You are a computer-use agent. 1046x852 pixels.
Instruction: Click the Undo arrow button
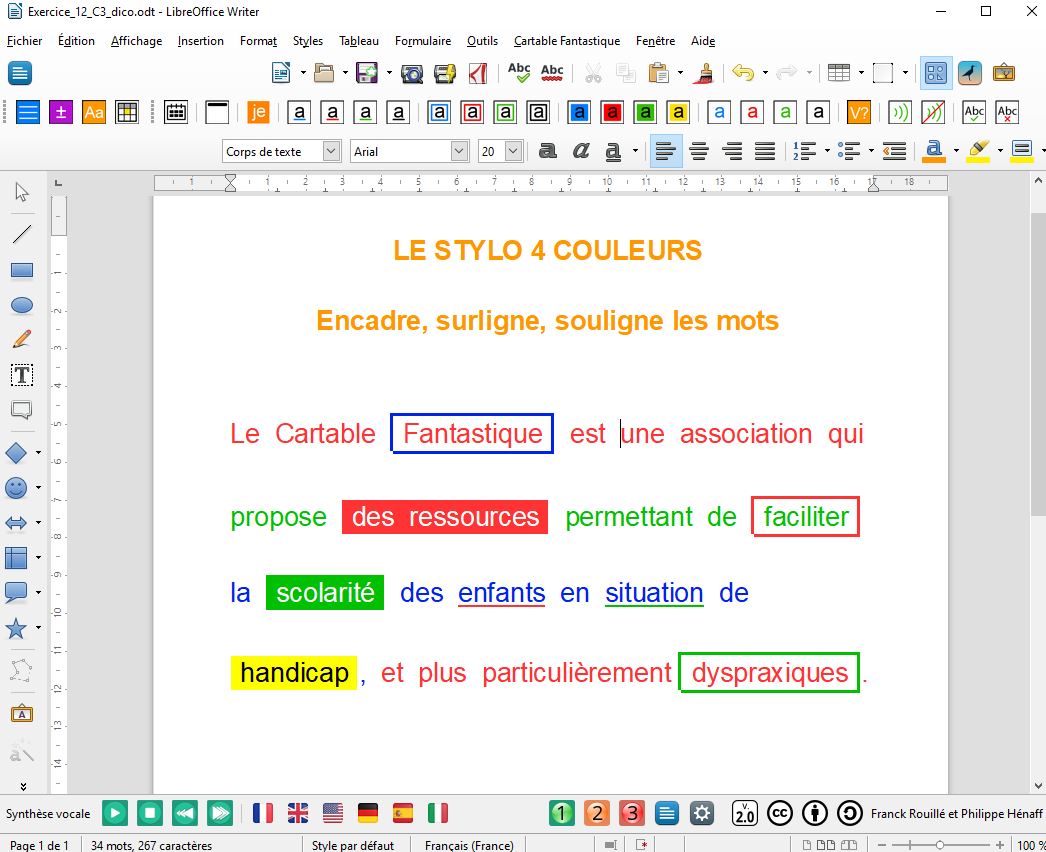click(x=742, y=73)
